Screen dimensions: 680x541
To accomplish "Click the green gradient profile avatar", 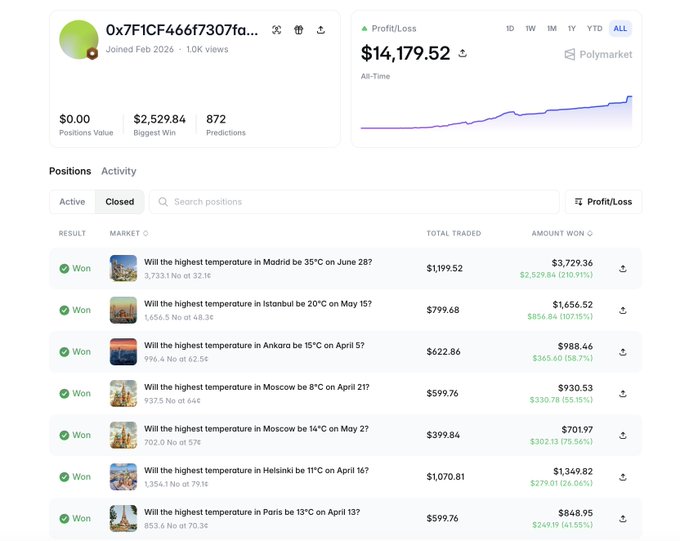I will [x=78, y=39].
